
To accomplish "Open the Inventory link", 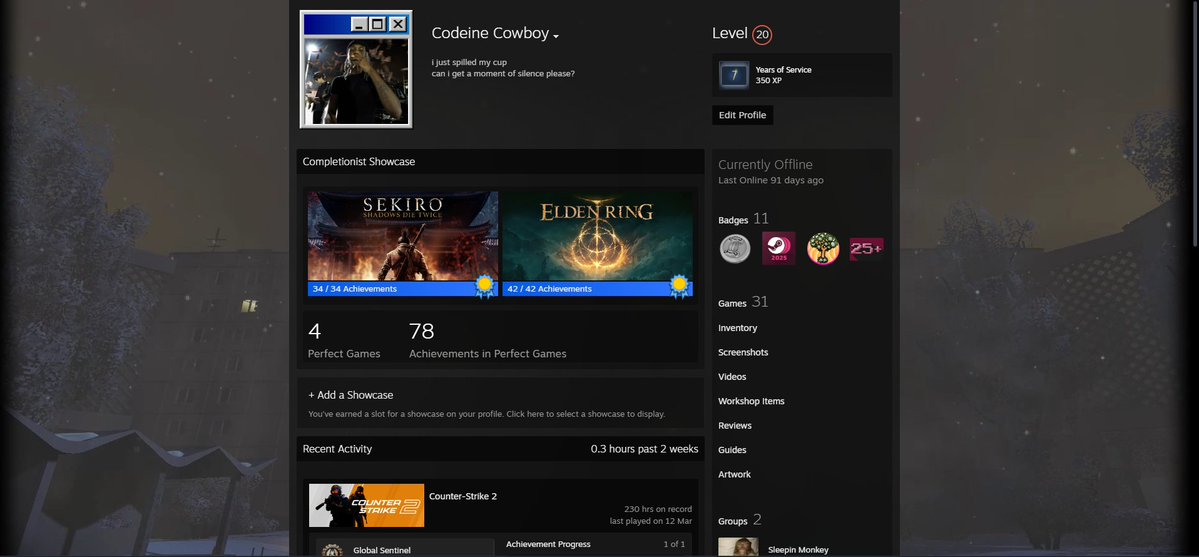I will click(737, 328).
